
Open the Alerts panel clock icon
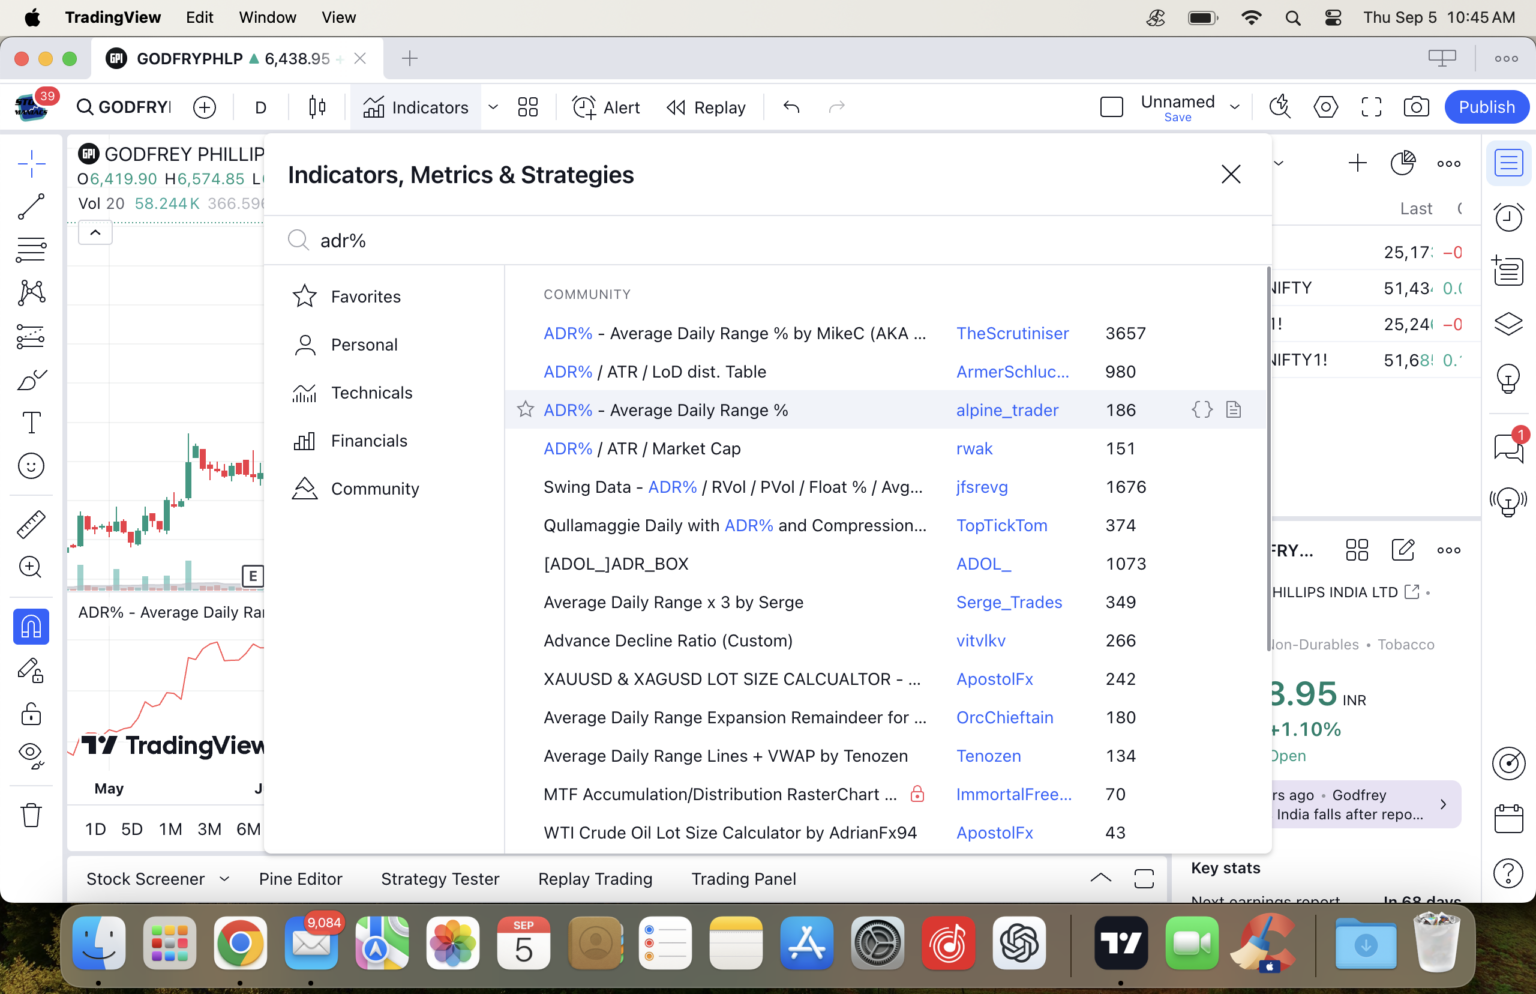1508,217
